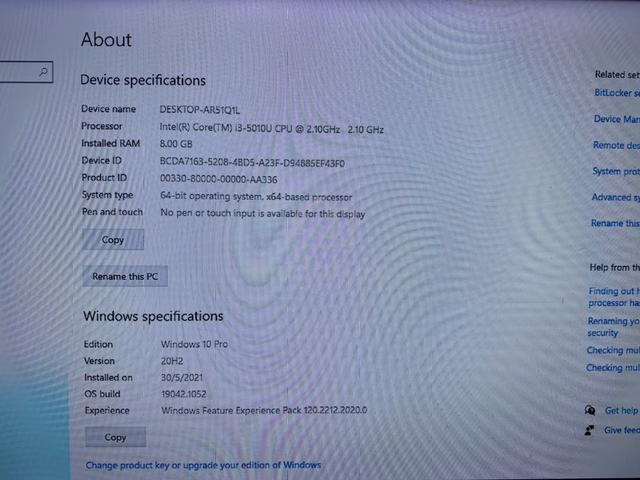Select device name DESKTOP-AR51Q1L
Image resolution: width=640 pixels, height=480 pixels.
pyautogui.click(x=200, y=110)
